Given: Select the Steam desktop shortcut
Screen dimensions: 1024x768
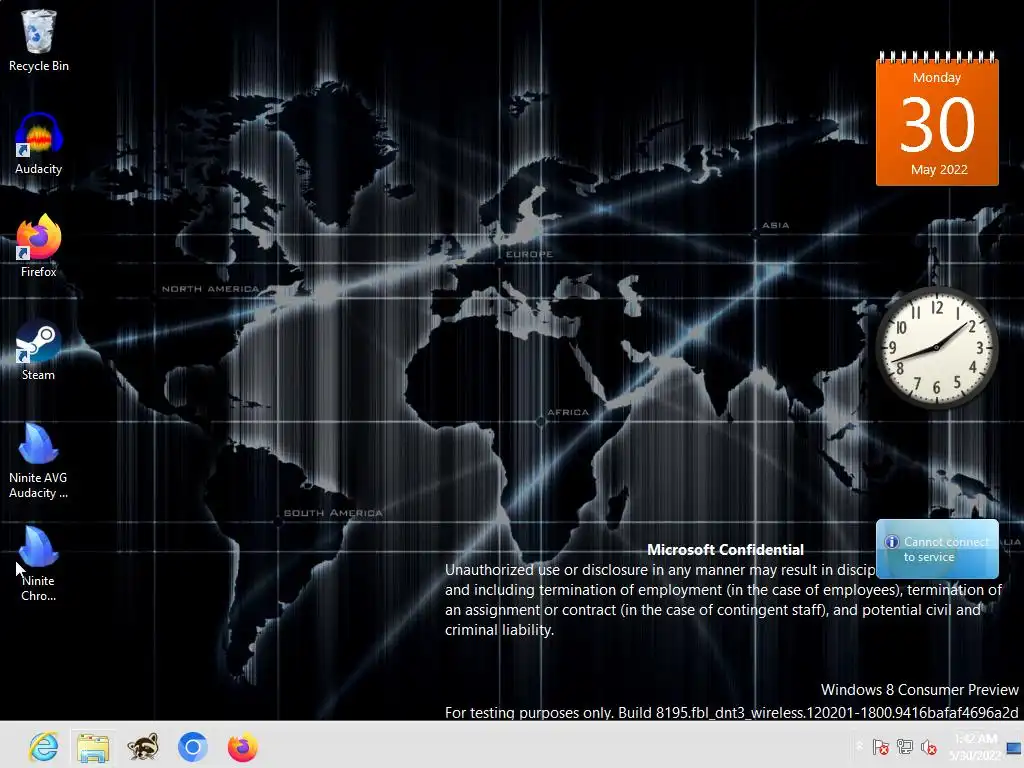Looking at the screenshot, I should 39,350.
